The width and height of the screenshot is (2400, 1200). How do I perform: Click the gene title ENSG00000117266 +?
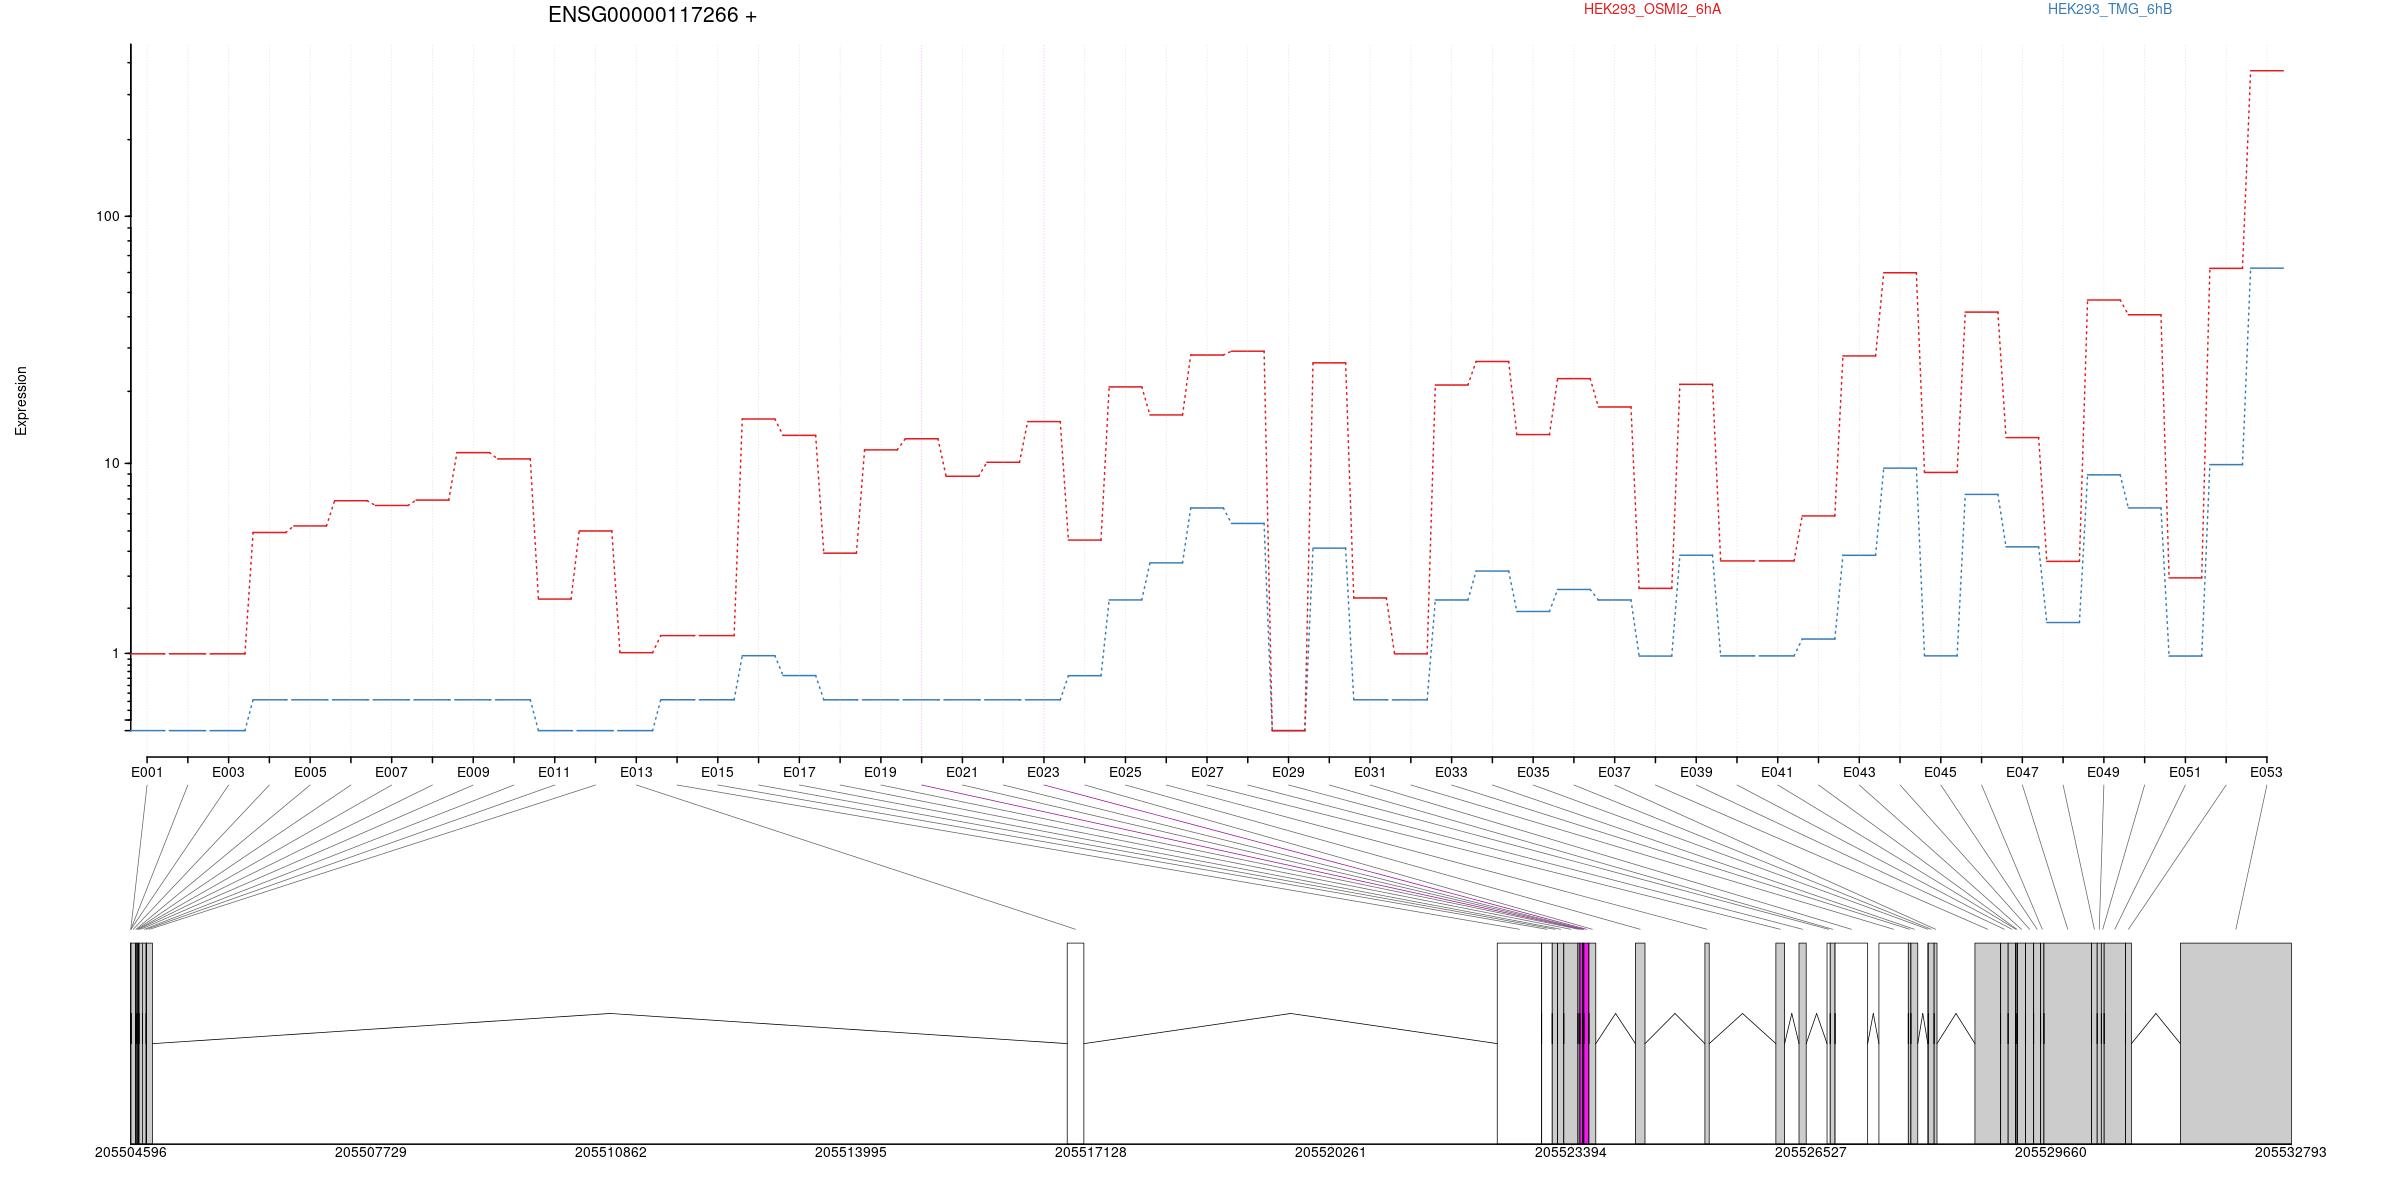tap(652, 15)
